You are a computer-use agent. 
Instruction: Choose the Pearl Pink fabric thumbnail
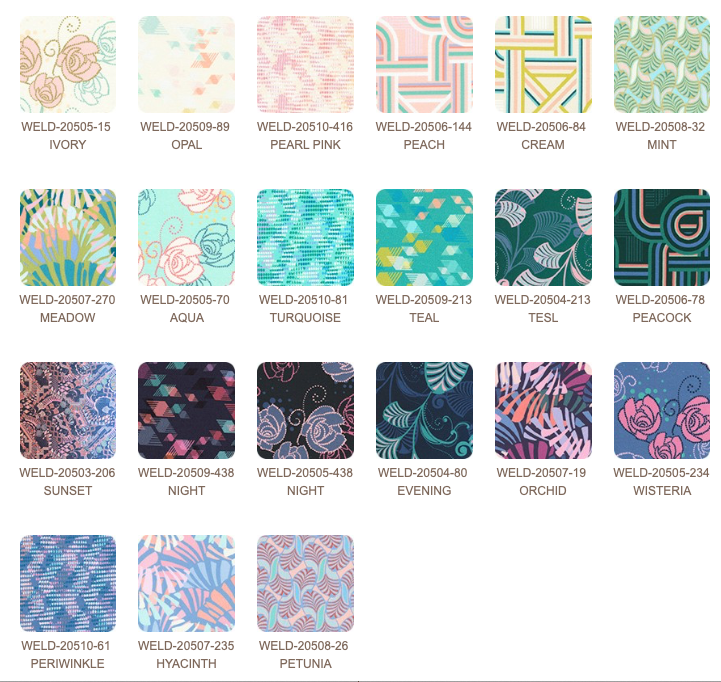[305, 64]
